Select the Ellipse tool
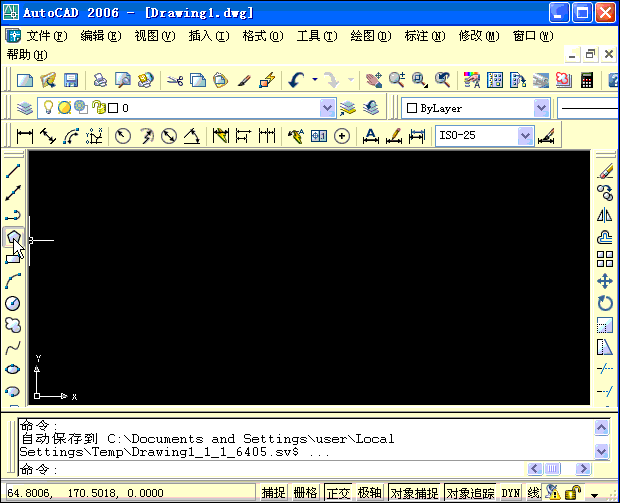Viewport: 620px width, 503px height. click(13, 369)
